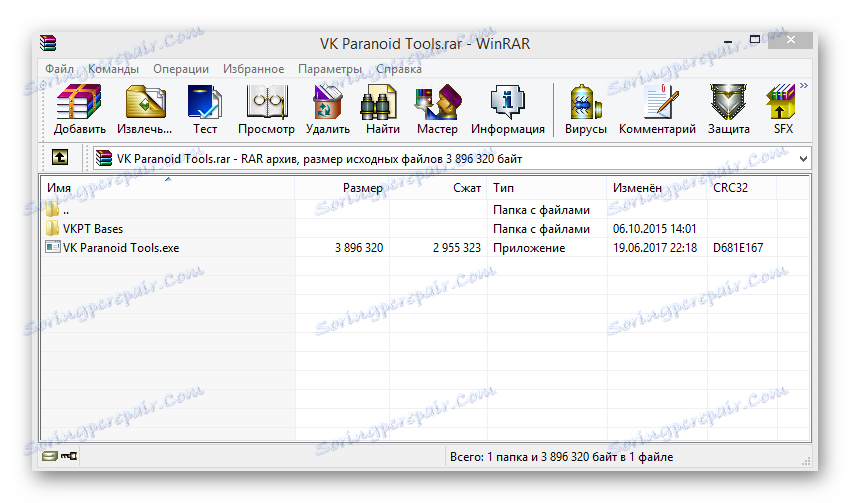Sort by the Изменён column header

[x=657, y=188]
